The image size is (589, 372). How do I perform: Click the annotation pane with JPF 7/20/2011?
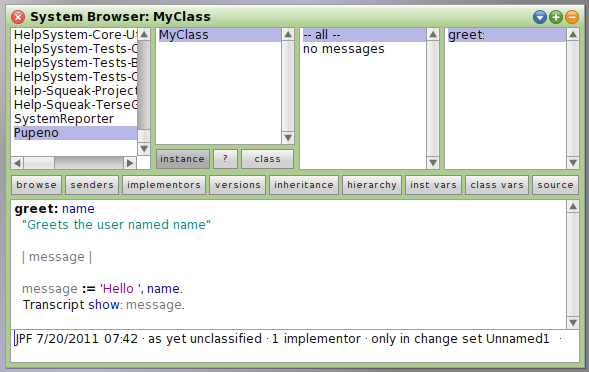coord(295,346)
